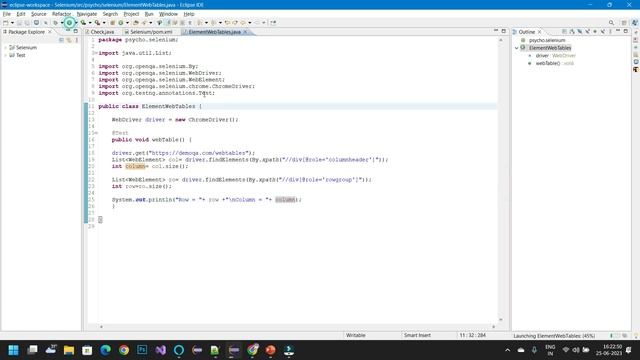
Task: Open the New wizard dropdown arrow
Action: (x=12, y=22)
